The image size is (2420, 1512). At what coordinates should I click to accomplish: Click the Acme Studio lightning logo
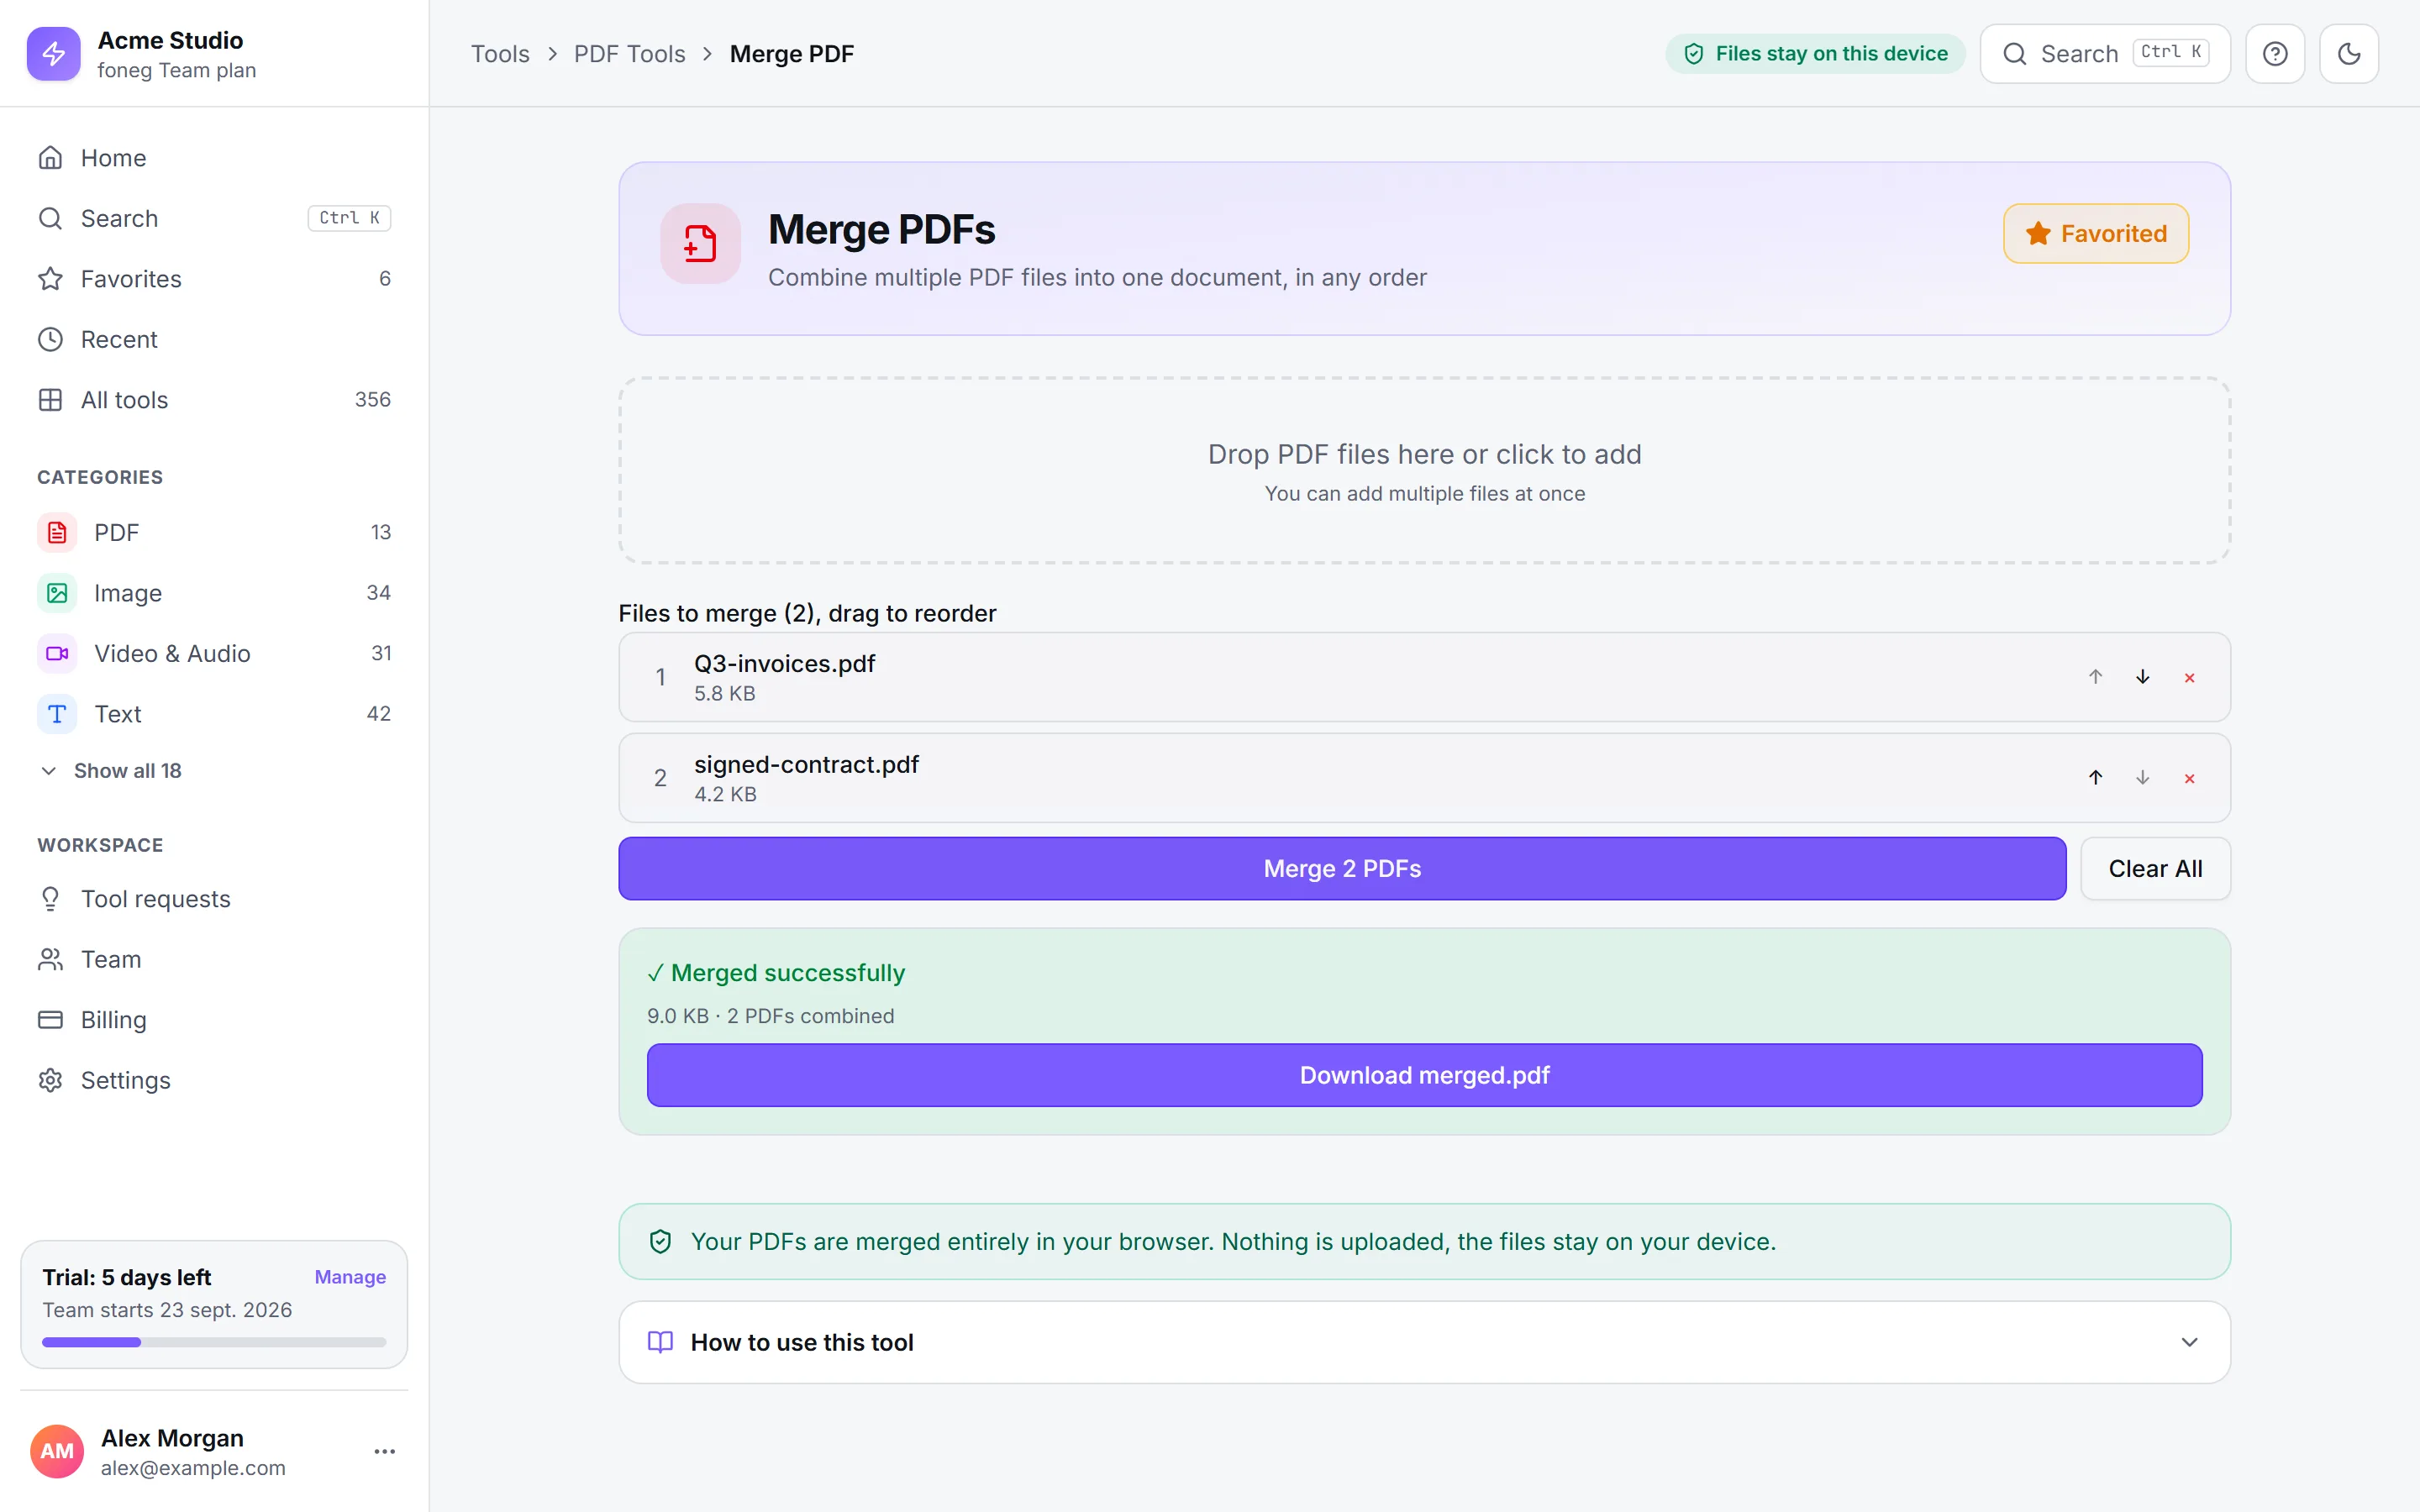54,54
